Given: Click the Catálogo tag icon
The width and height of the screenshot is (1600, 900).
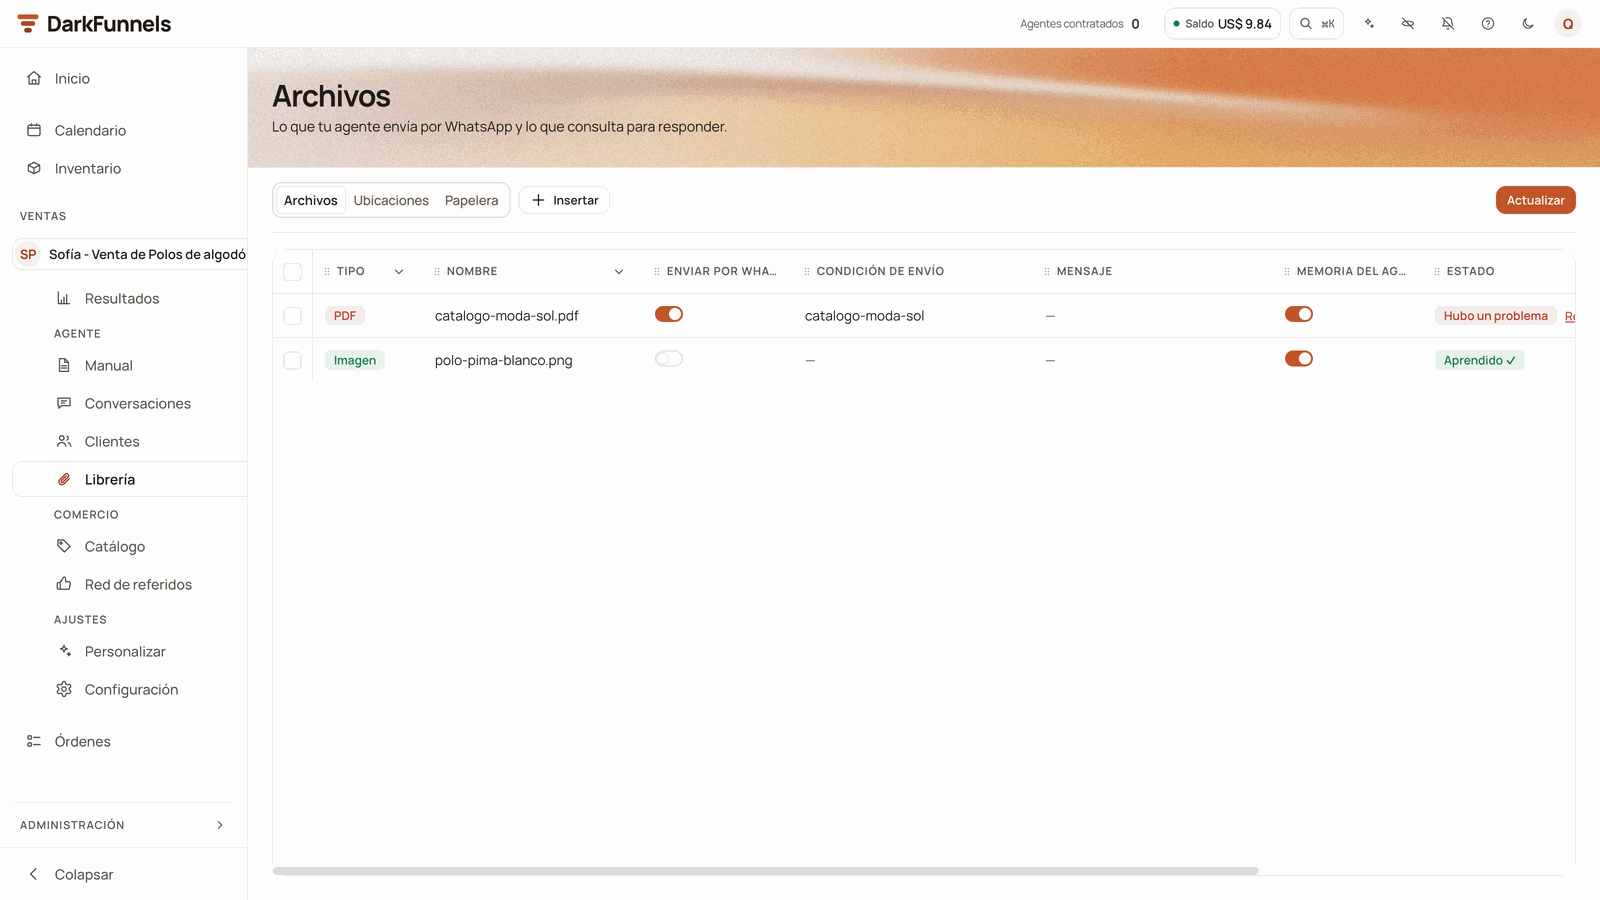Looking at the screenshot, I should click(64, 546).
